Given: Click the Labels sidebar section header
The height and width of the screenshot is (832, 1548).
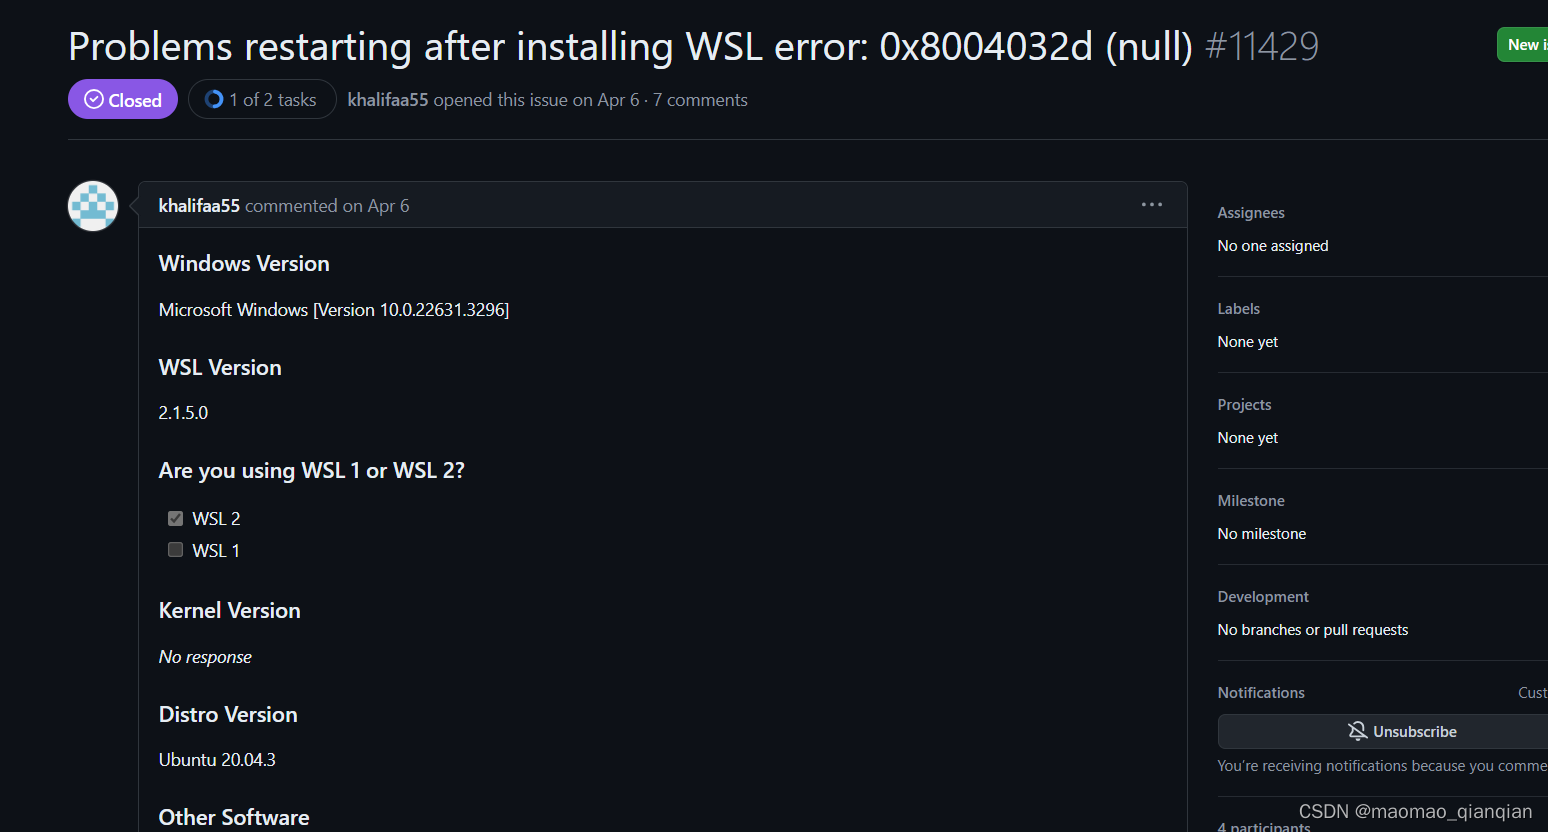Looking at the screenshot, I should [x=1238, y=308].
